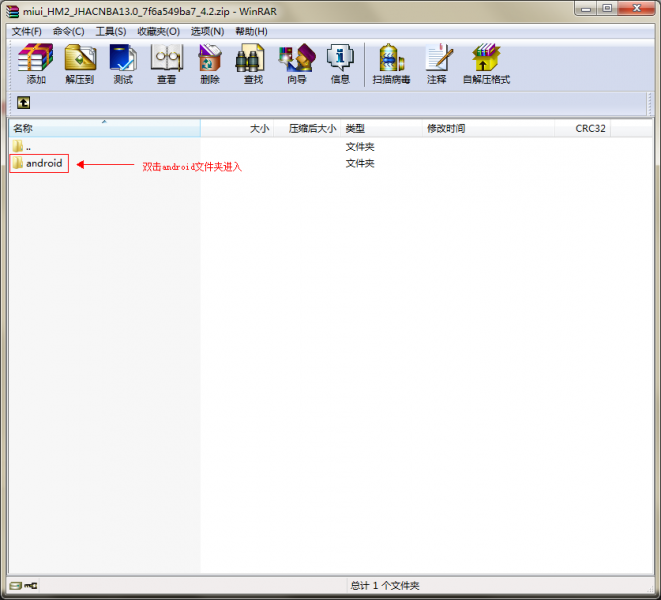The width and height of the screenshot is (661, 600).
Task: Click the 文件夹 type cell of android row
Action: coord(360,163)
